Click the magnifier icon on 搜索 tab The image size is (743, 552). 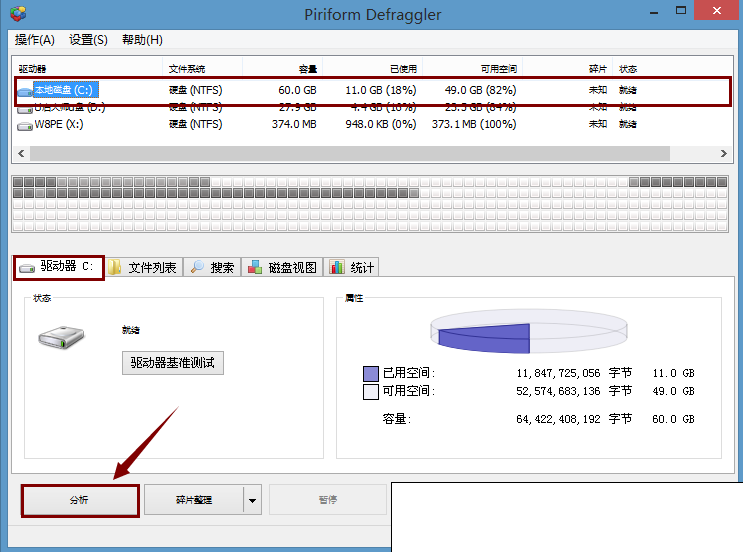click(x=197, y=267)
